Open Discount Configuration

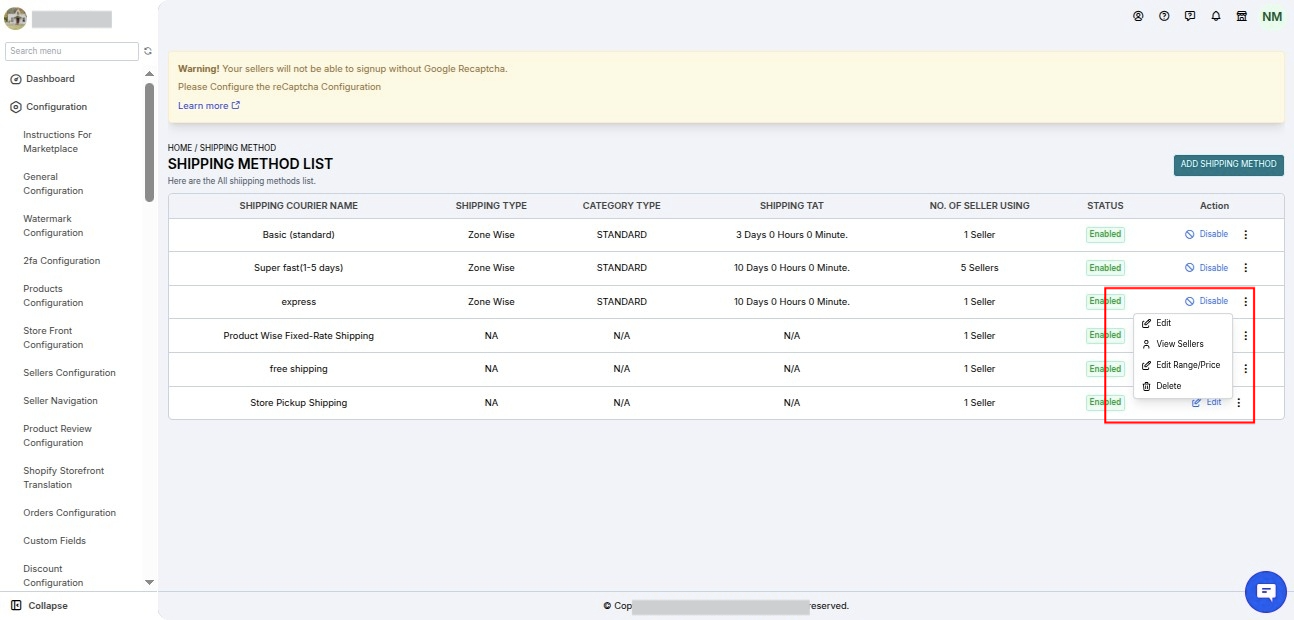(x=53, y=576)
